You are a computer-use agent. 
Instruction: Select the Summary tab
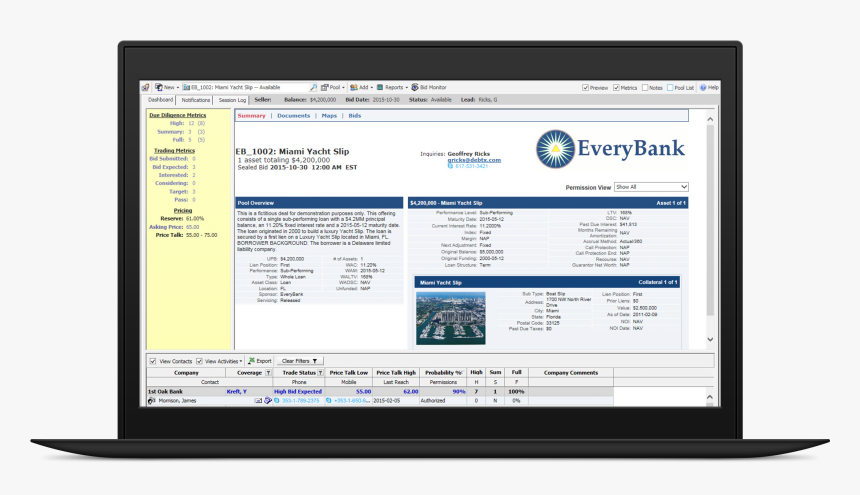point(252,116)
